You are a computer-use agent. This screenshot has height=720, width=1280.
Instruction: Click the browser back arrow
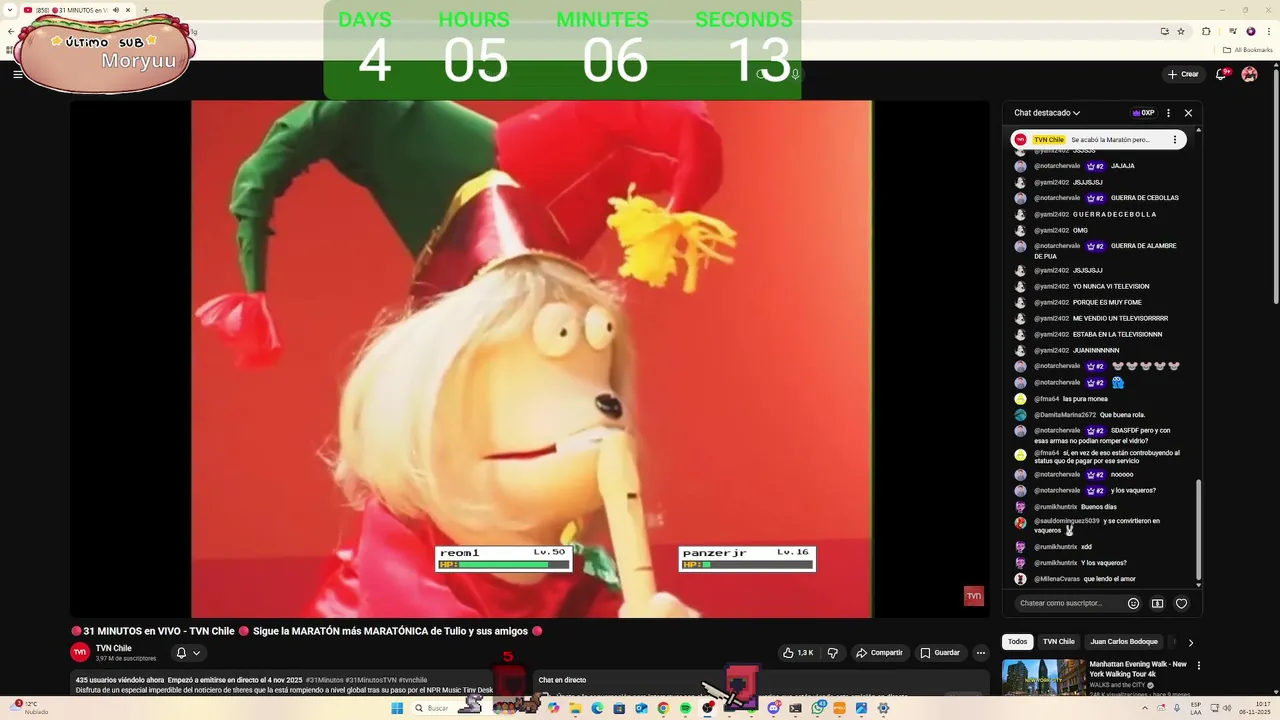[x=10, y=31]
